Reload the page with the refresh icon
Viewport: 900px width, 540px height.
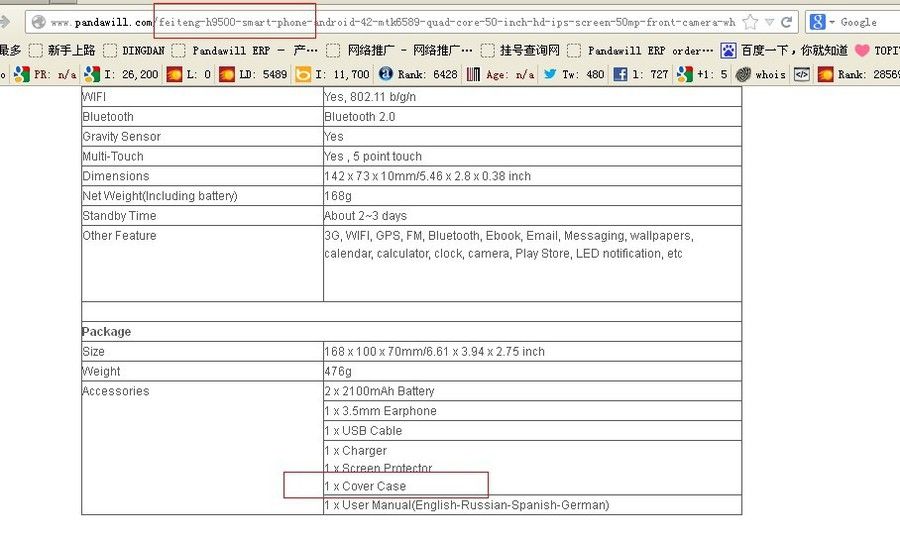point(787,22)
